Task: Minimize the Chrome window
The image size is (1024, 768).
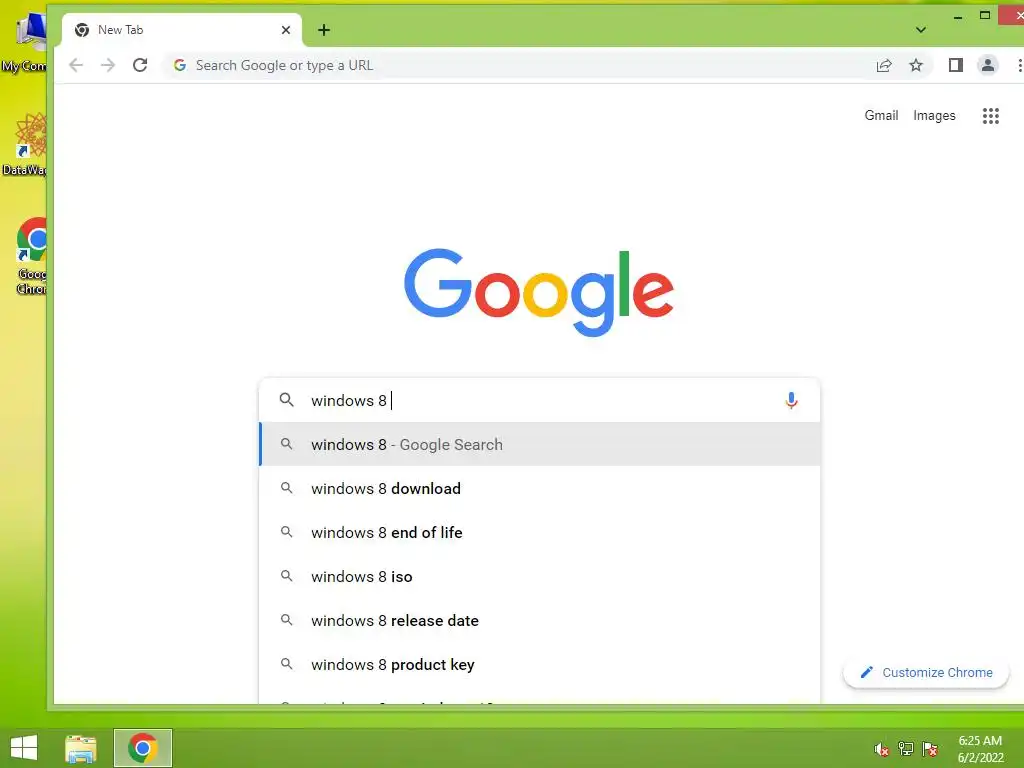Action: [x=957, y=16]
